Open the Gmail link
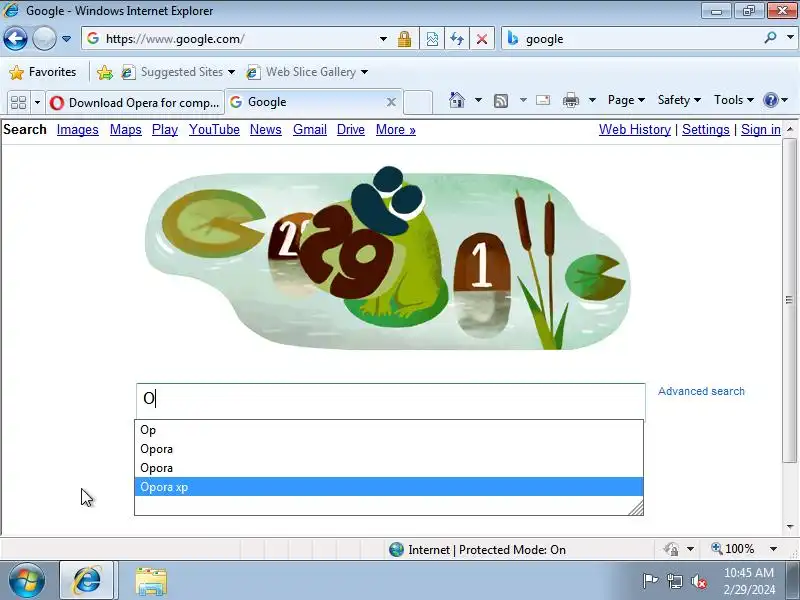This screenshot has width=800, height=600. [x=310, y=130]
